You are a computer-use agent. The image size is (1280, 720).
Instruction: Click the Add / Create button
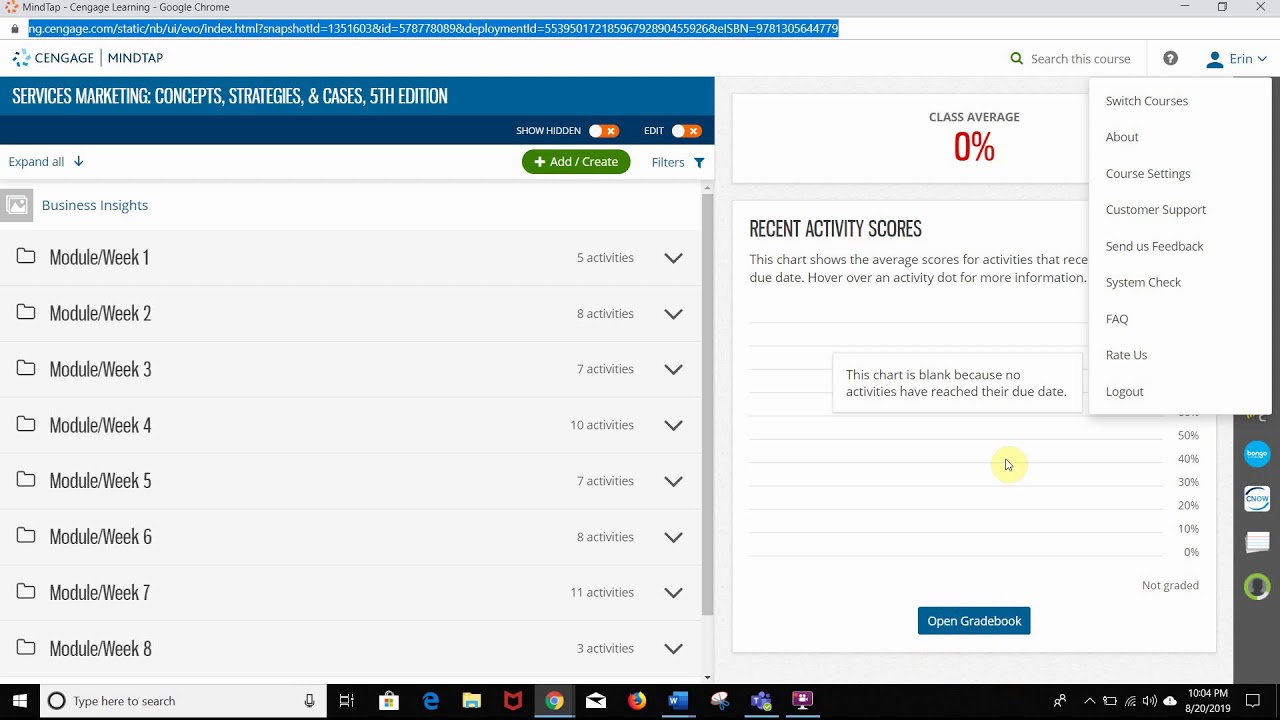(x=576, y=162)
